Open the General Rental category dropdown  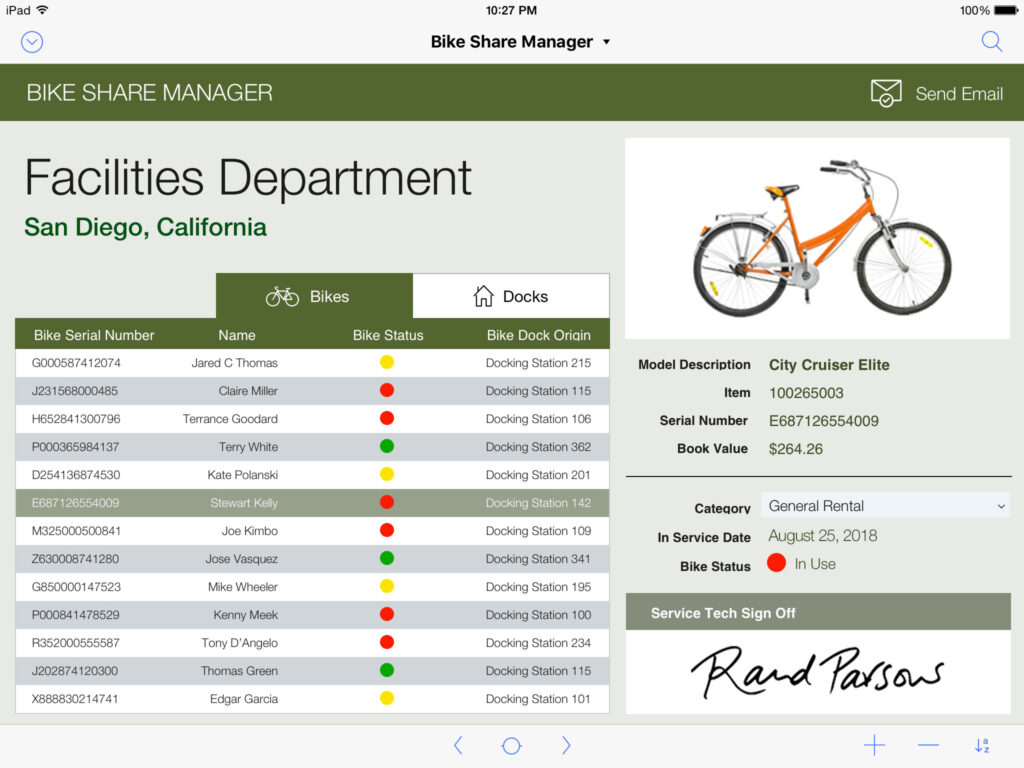tap(884, 506)
